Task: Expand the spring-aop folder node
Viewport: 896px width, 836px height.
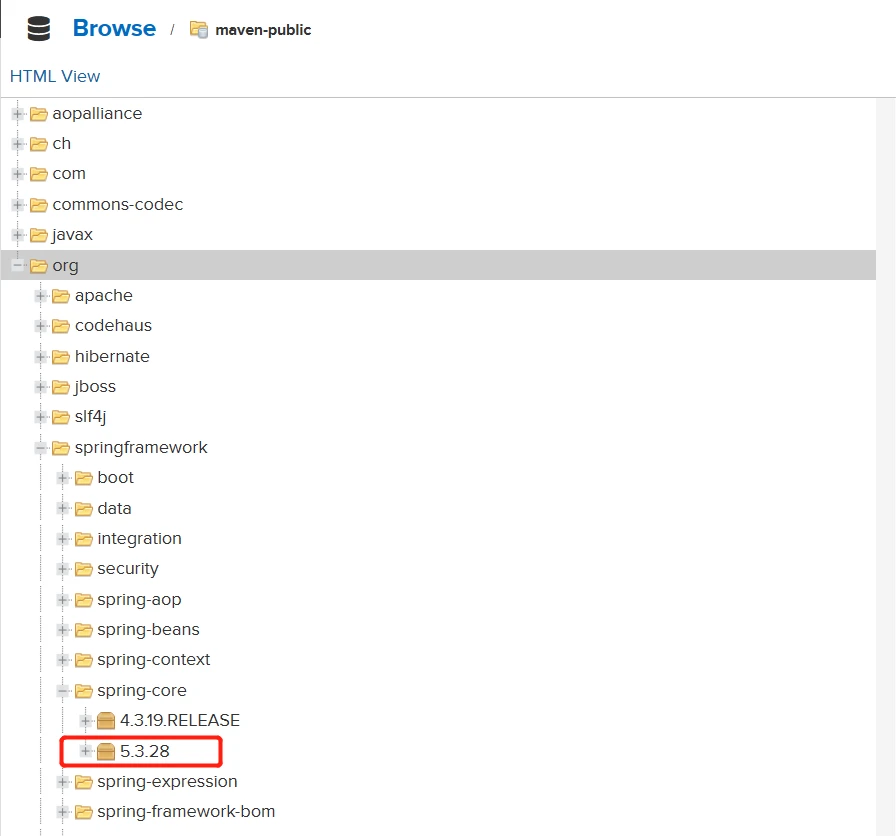Action: pyautogui.click(x=63, y=599)
